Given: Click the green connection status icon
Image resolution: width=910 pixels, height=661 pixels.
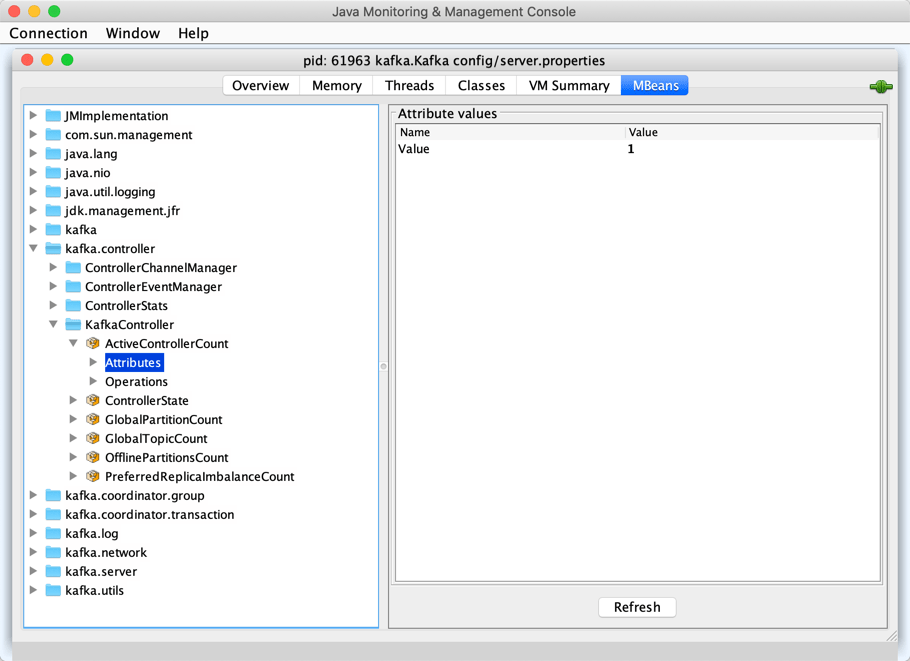Looking at the screenshot, I should coord(880,86).
